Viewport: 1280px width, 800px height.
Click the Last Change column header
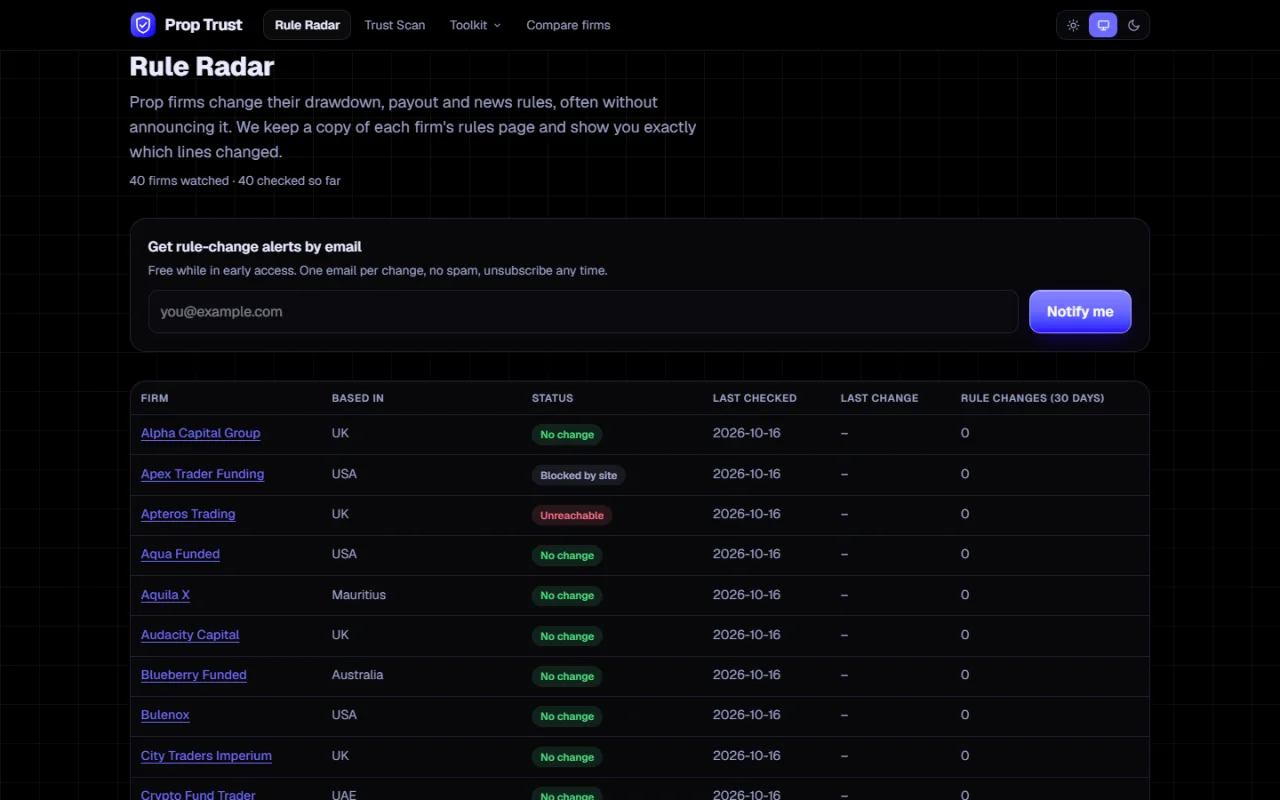click(880, 398)
